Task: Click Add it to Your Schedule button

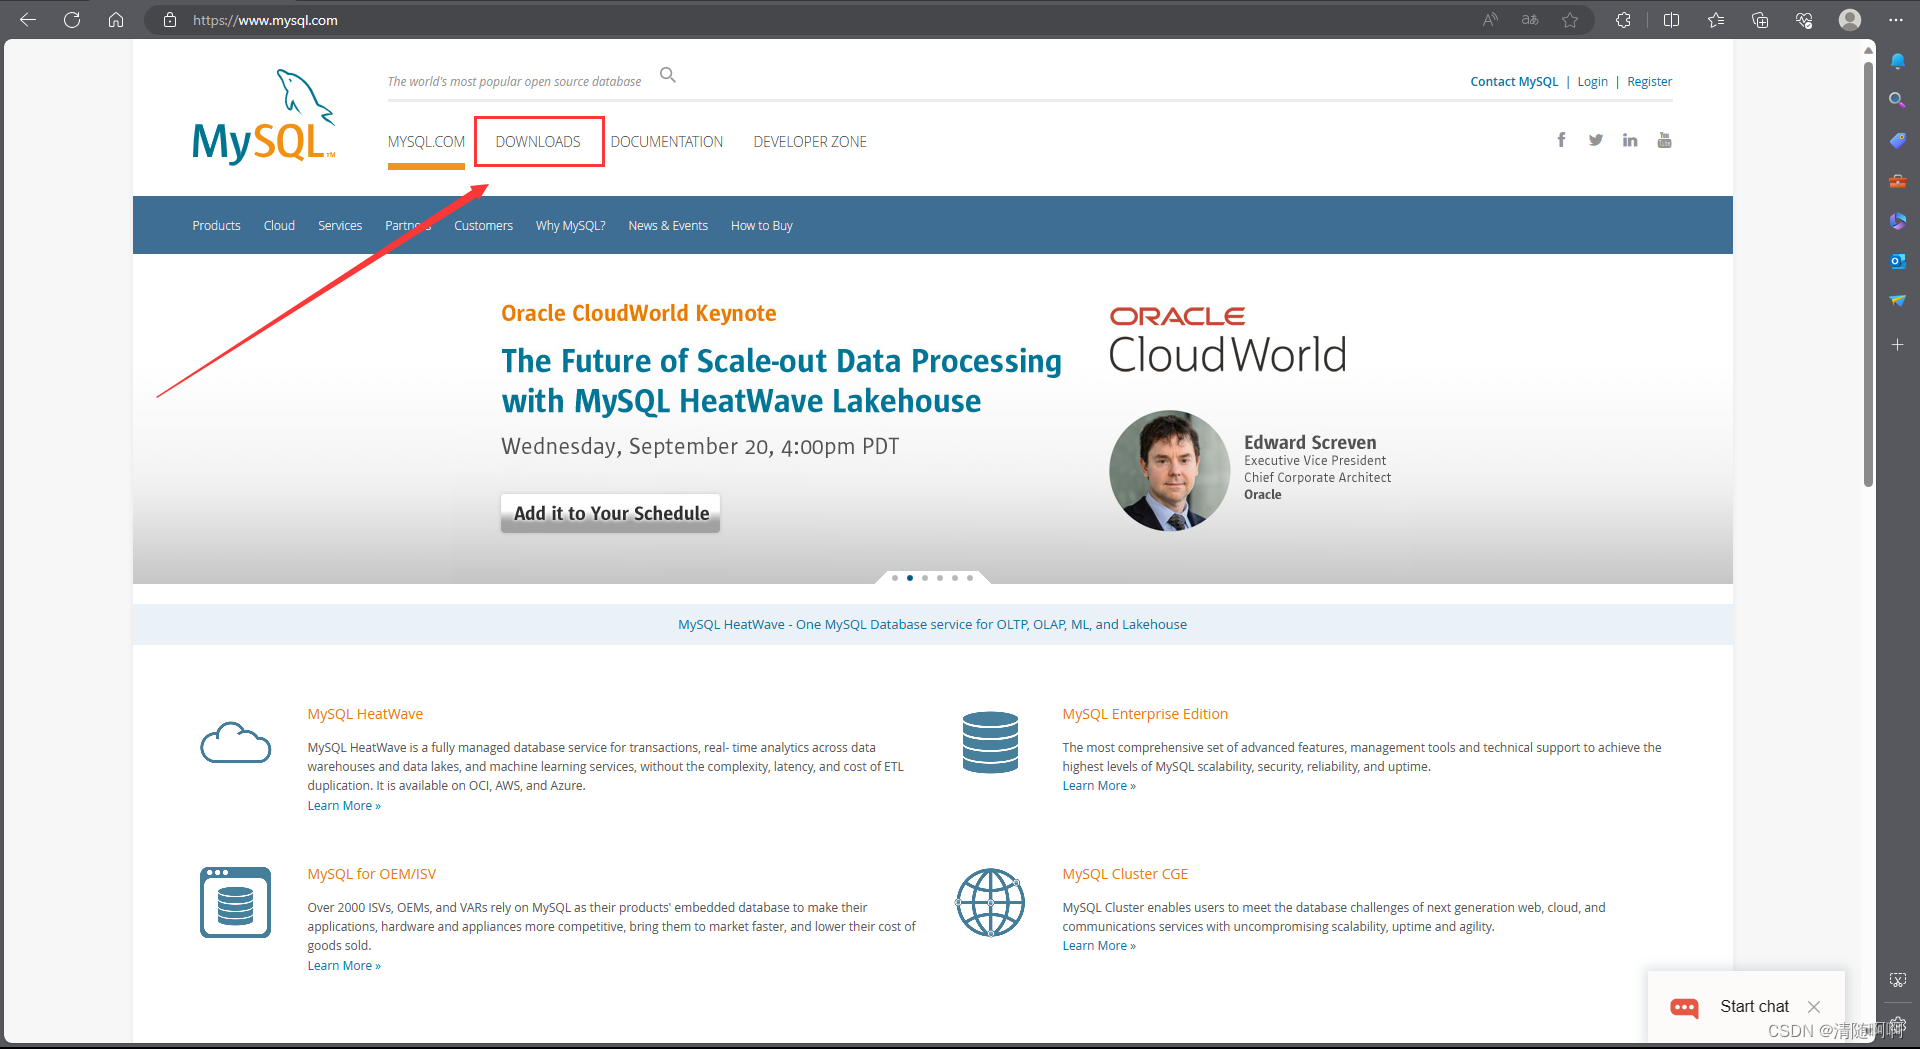Action: pos(610,513)
